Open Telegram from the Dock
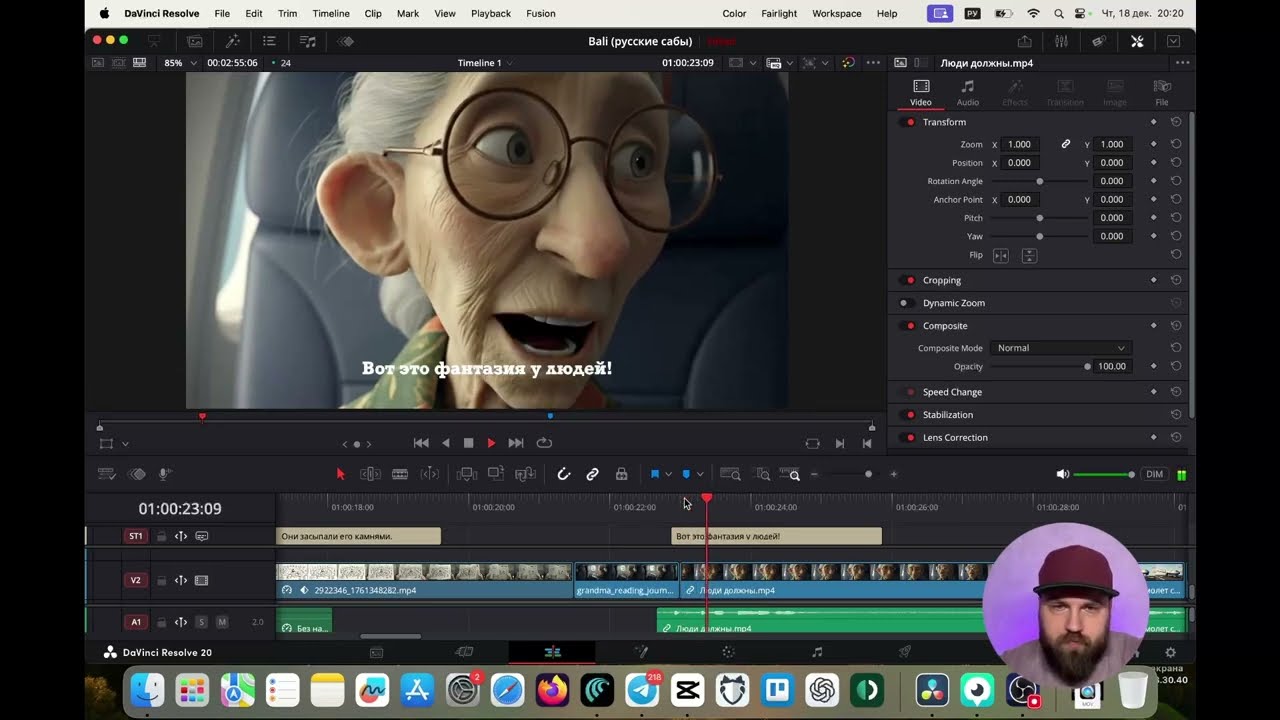Screen dimensions: 1280x720 point(642,690)
